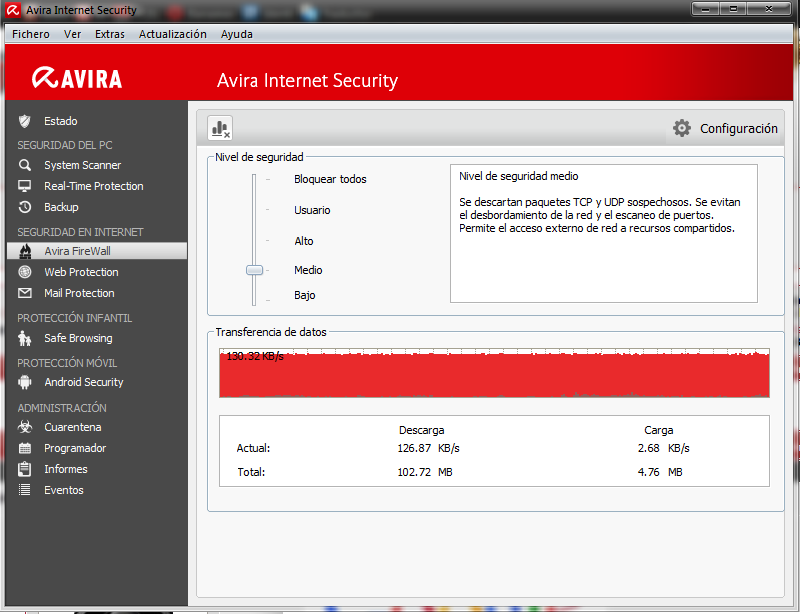
Task: Click the Programador calendar icon
Action: point(24,448)
